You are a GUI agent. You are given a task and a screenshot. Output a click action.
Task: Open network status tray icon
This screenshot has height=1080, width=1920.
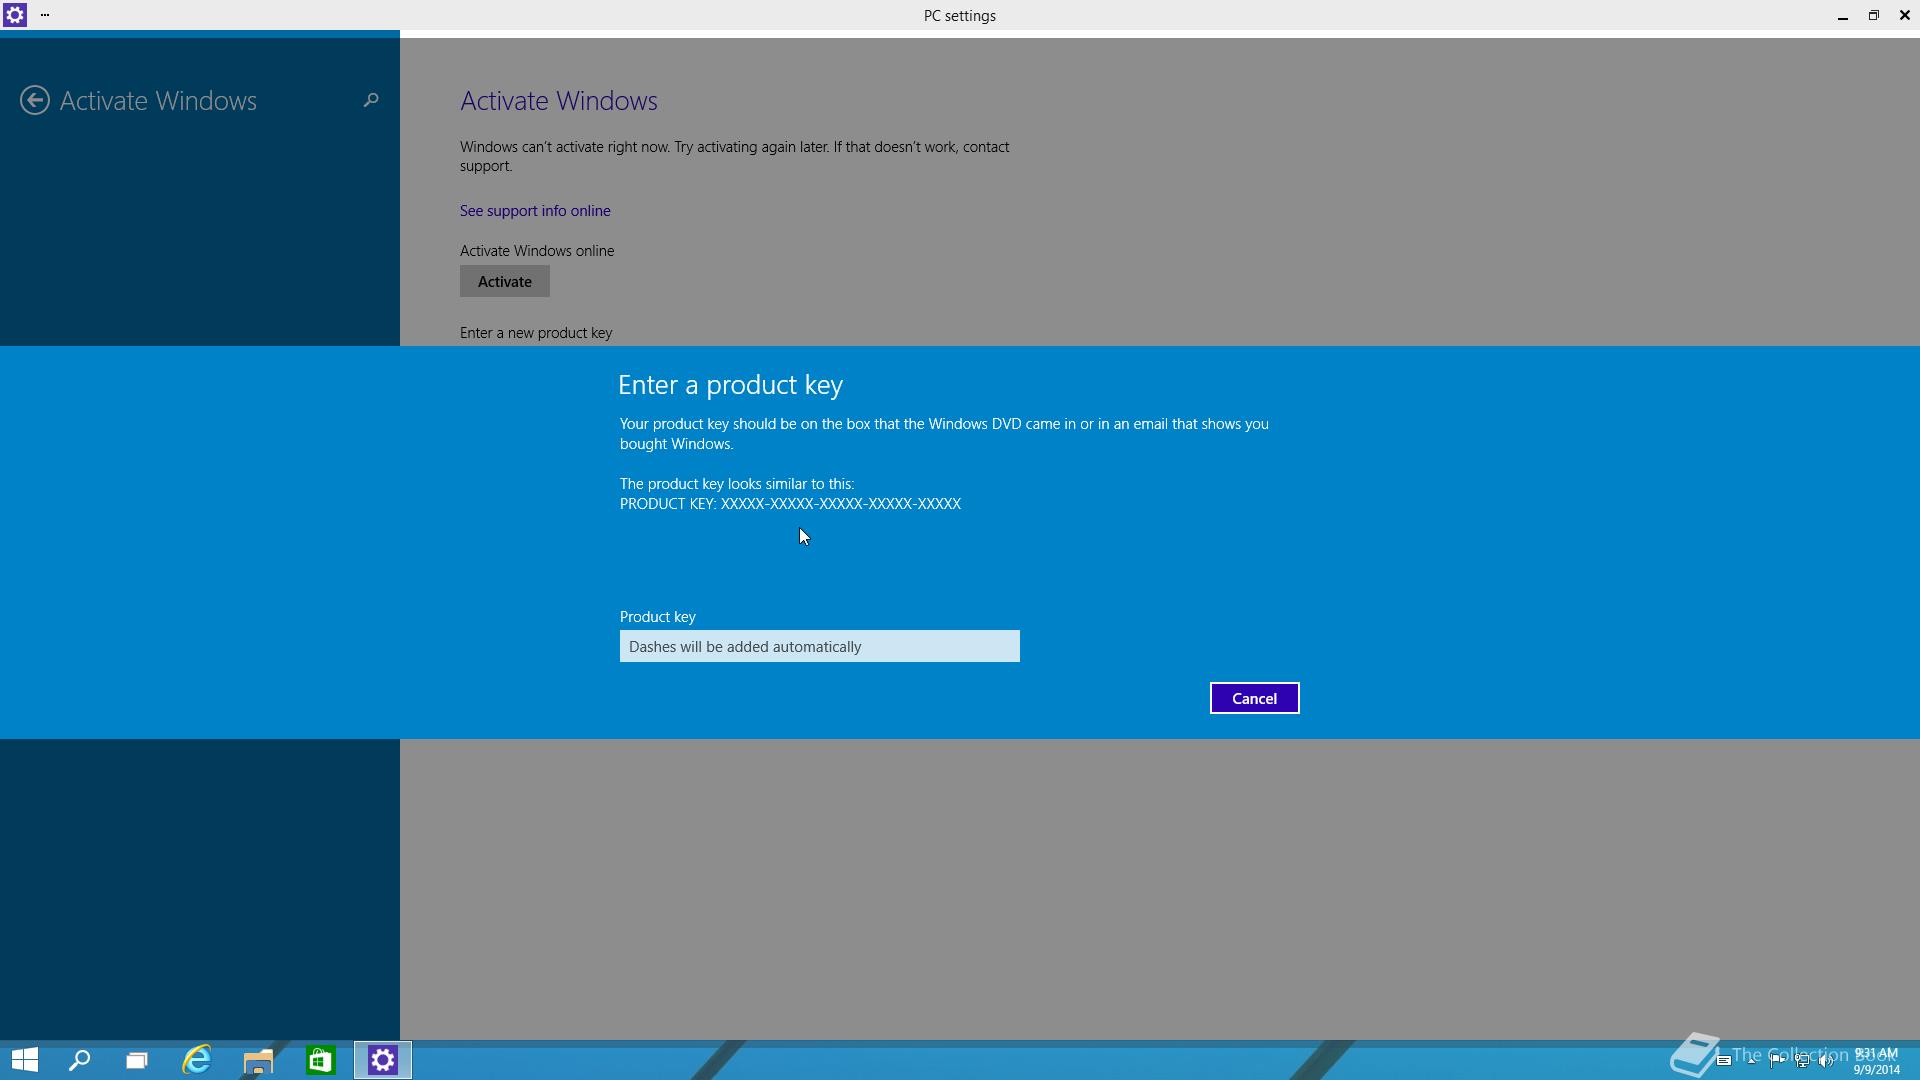[x=1802, y=1061]
